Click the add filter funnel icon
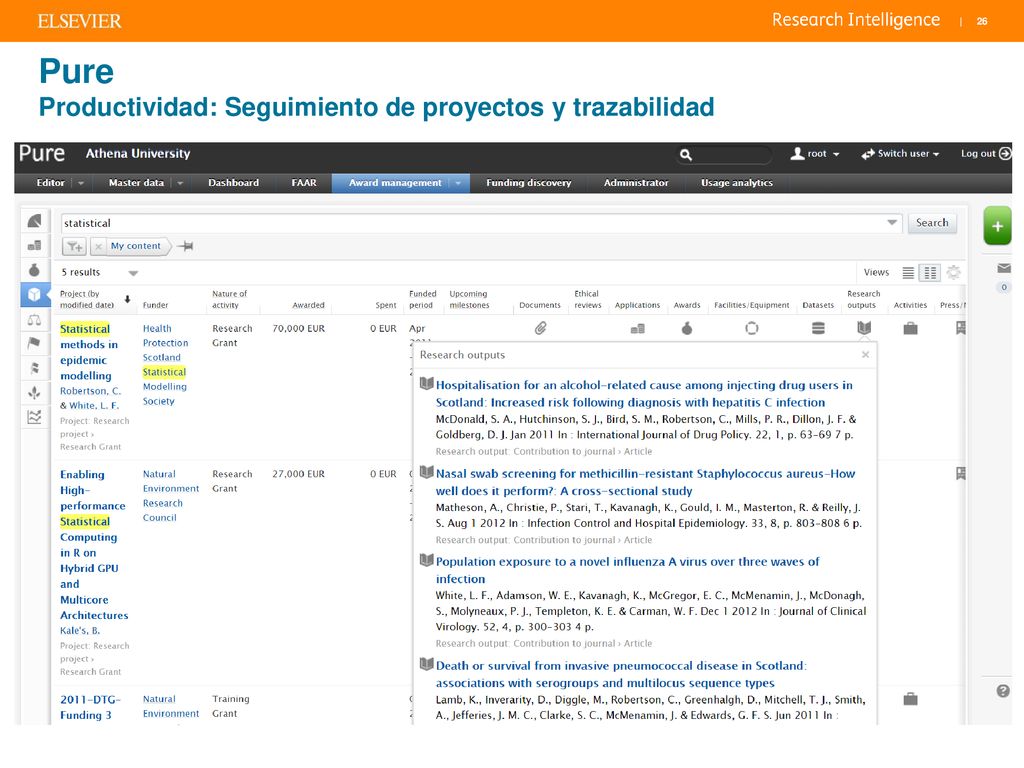Screen dimensions: 1024x768 point(74,246)
